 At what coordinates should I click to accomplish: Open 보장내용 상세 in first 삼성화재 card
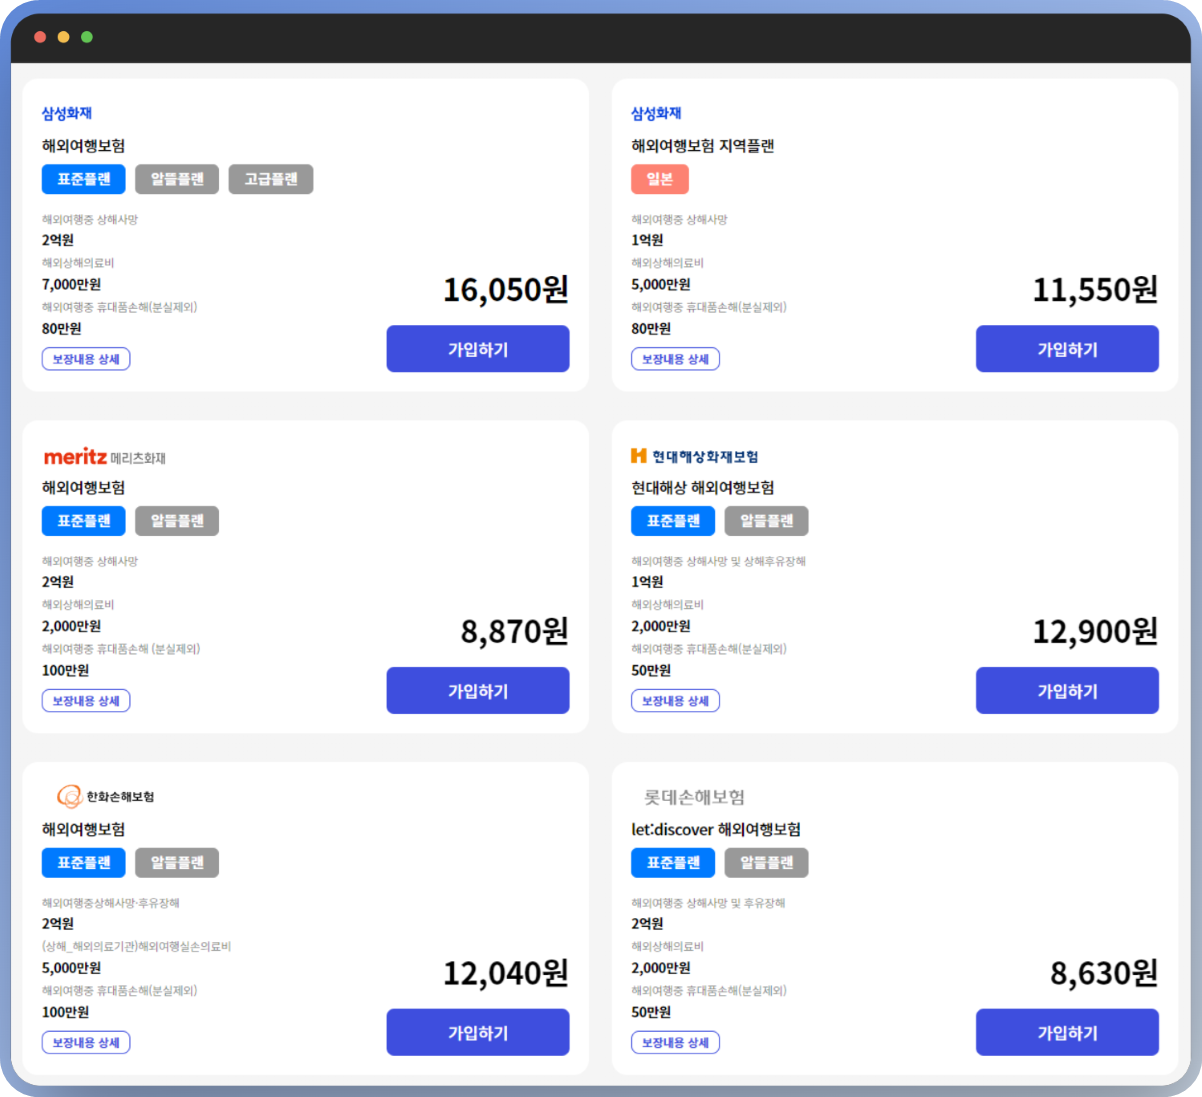pos(86,359)
